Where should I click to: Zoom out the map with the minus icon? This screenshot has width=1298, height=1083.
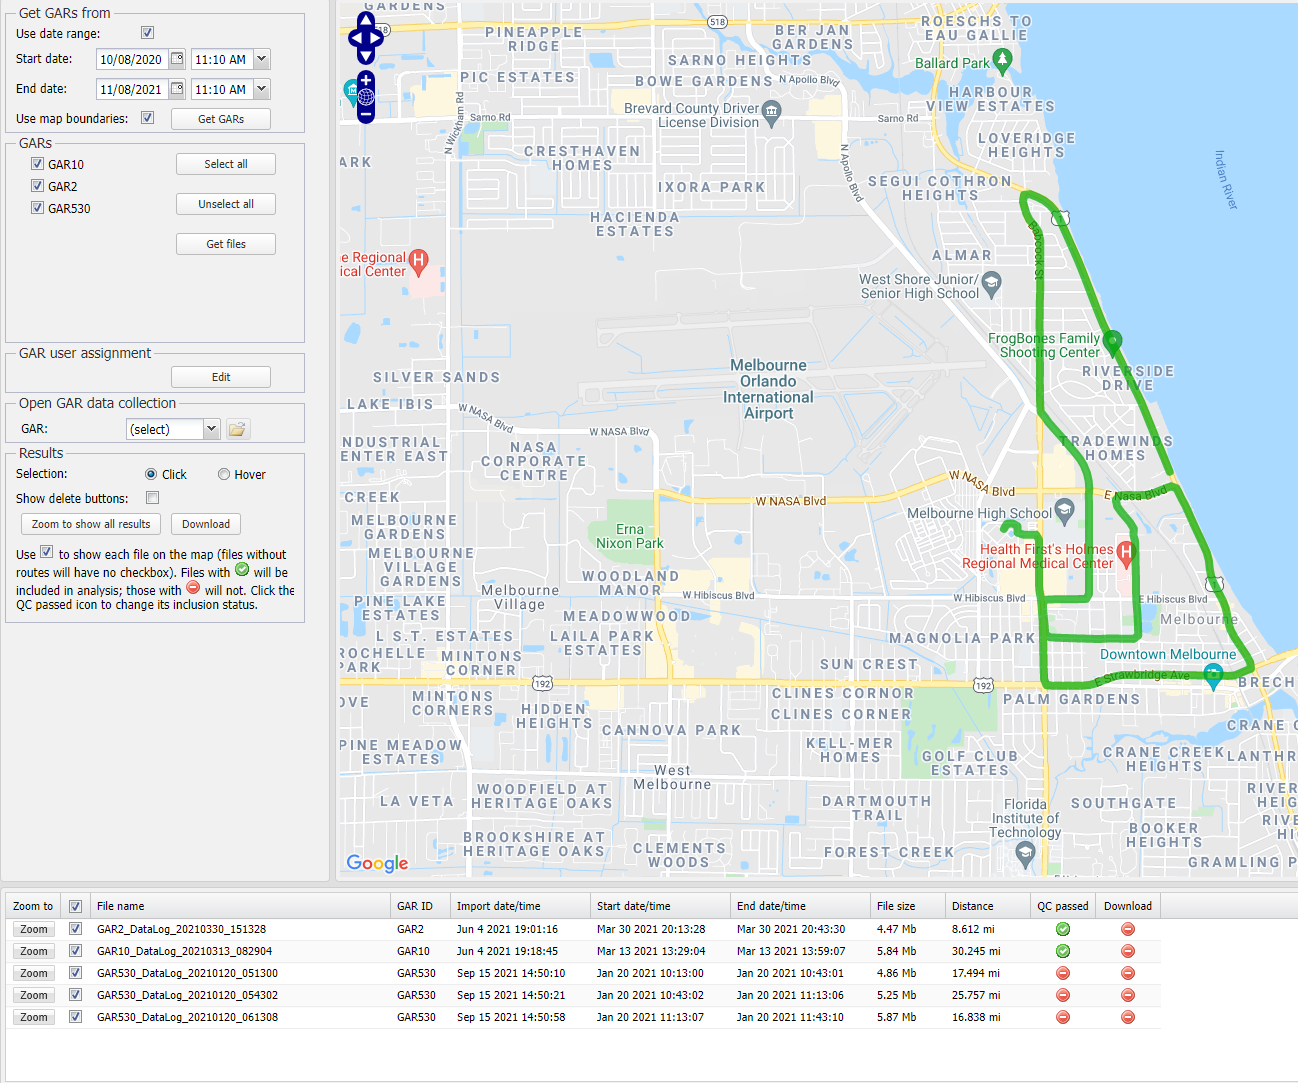(366, 114)
